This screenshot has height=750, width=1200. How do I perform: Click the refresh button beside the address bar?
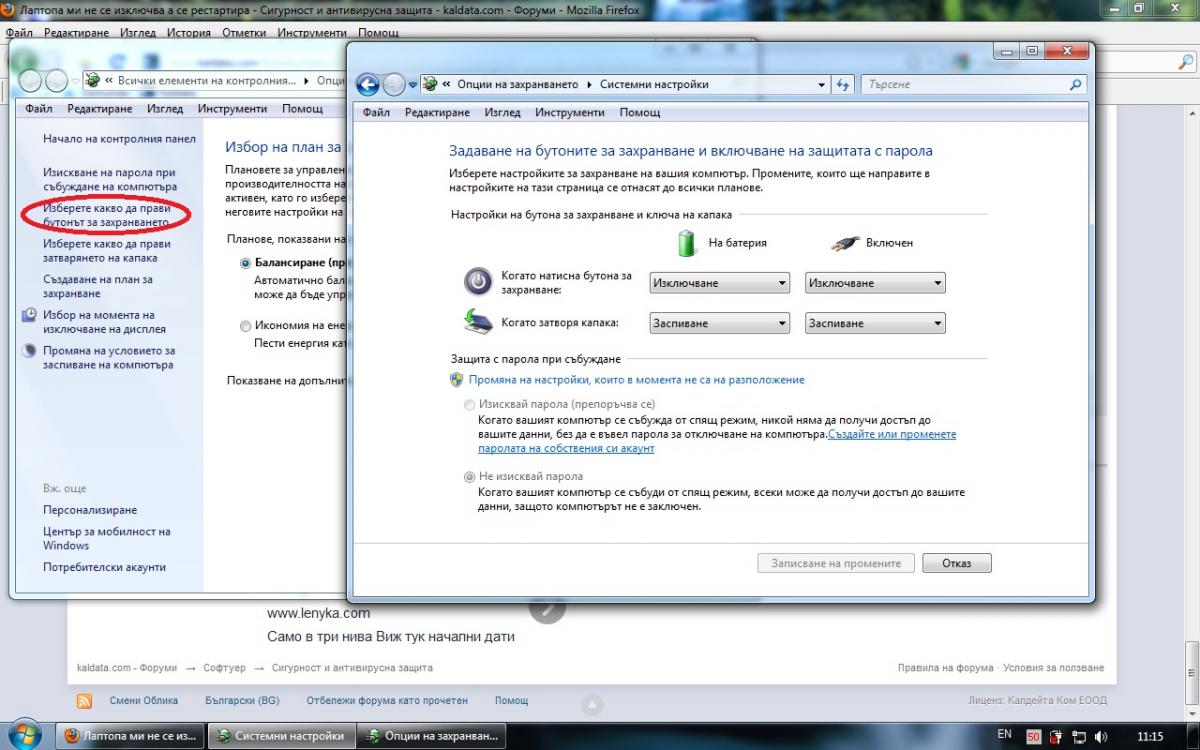coord(843,85)
